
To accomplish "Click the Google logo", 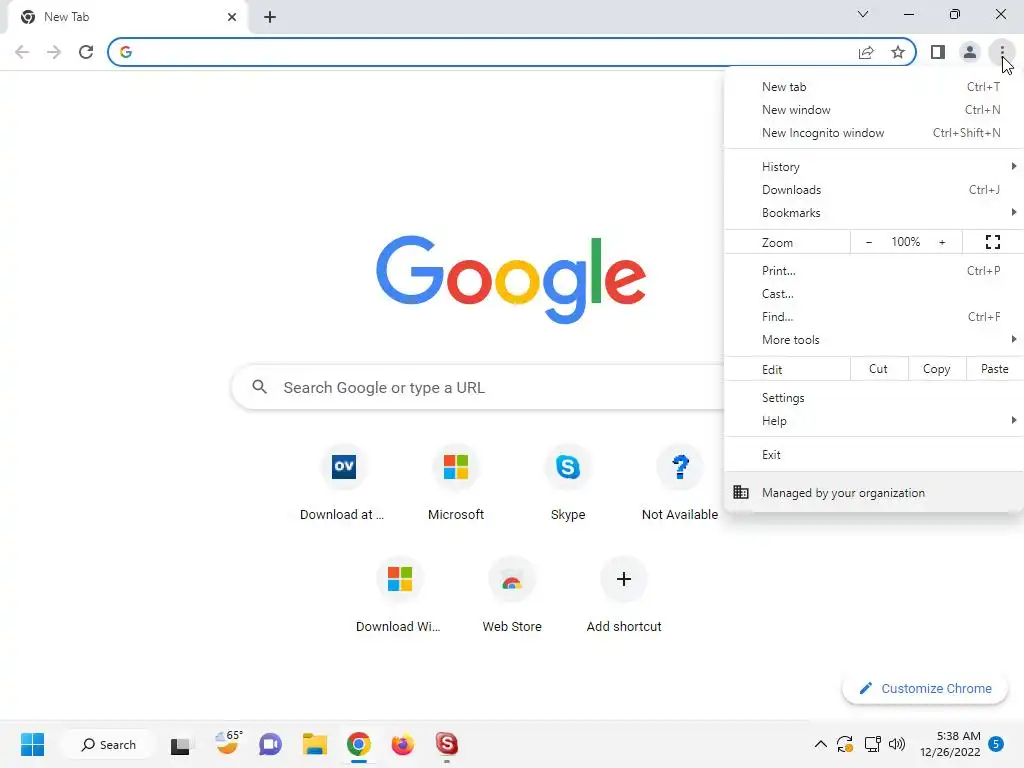I will pos(511,280).
